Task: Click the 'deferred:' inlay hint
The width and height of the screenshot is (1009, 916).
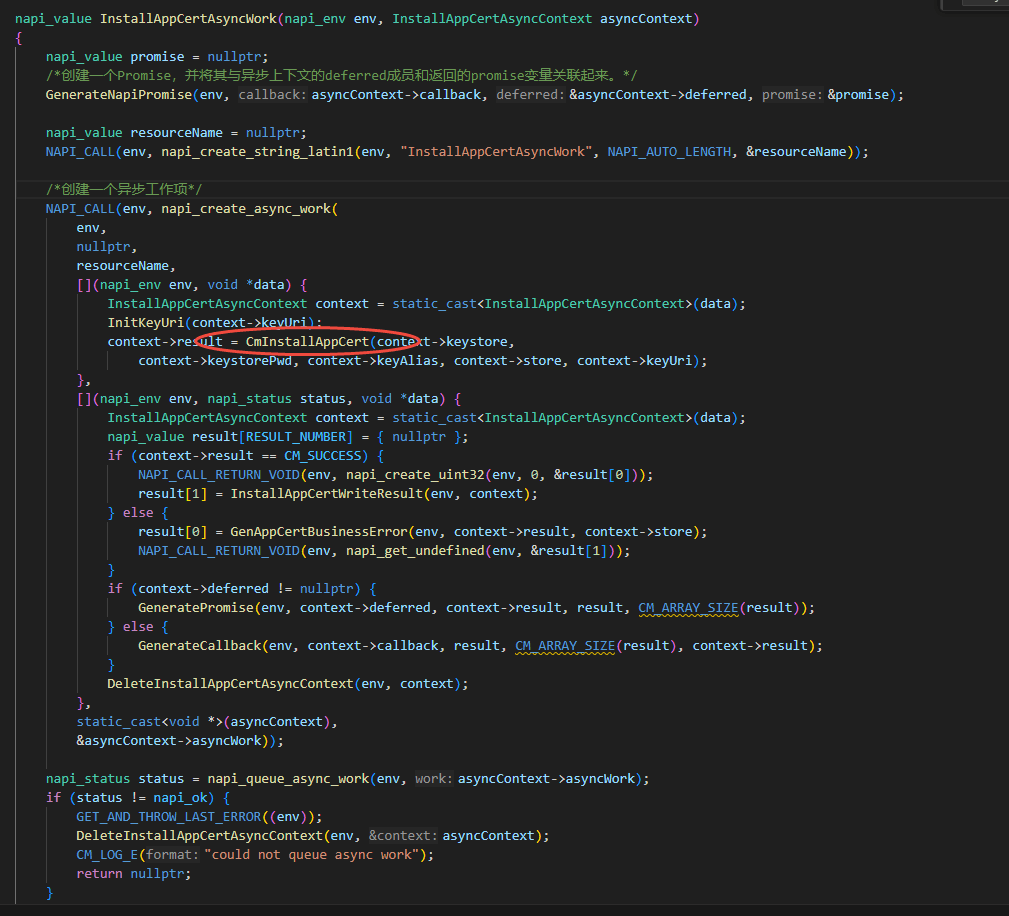Action: click(x=530, y=95)
